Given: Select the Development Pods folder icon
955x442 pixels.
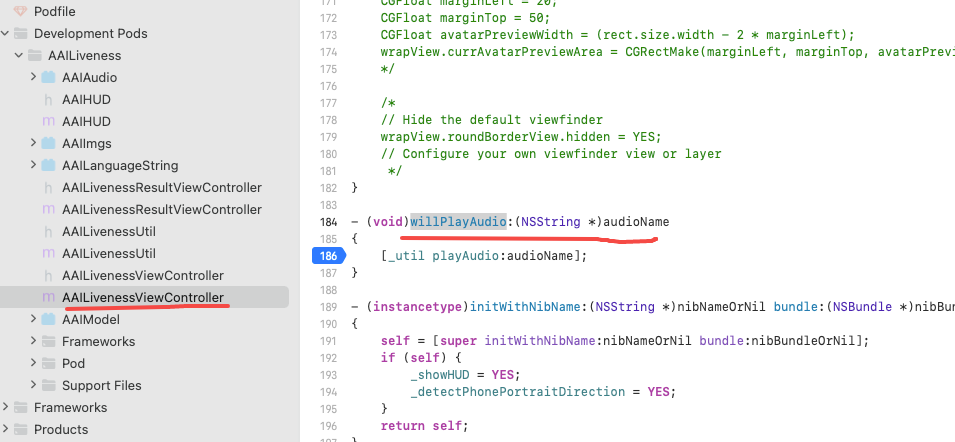Looking at the screenshot, I should (21, 33).
